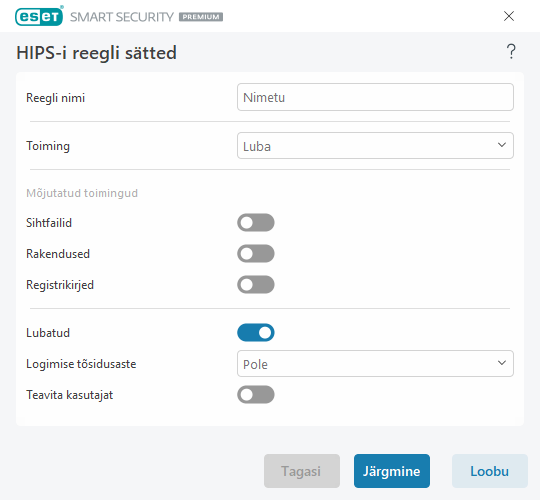540x500 pixels.
Task: Close the HIPS rule settings window
Action: coord(509,16)
